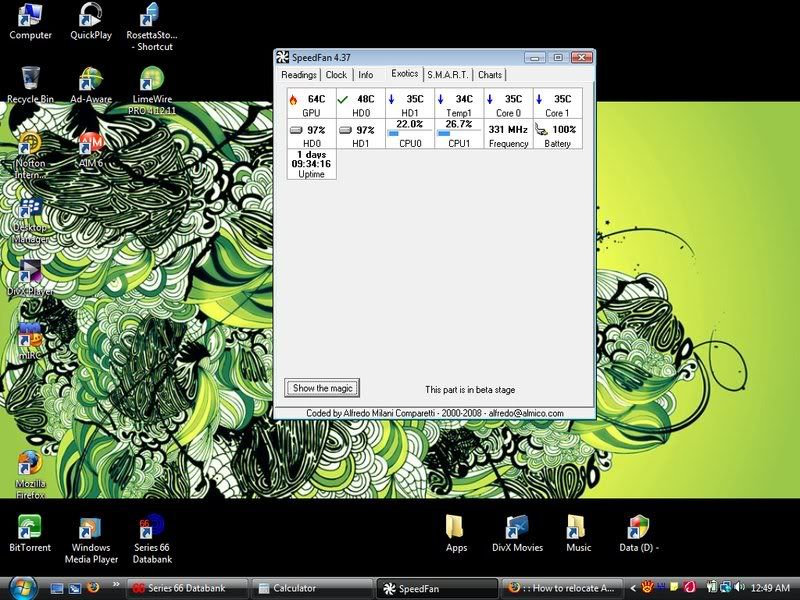The image size is (800, 600).
Task: Switch to the Readings tab
Action: point(299,75)
